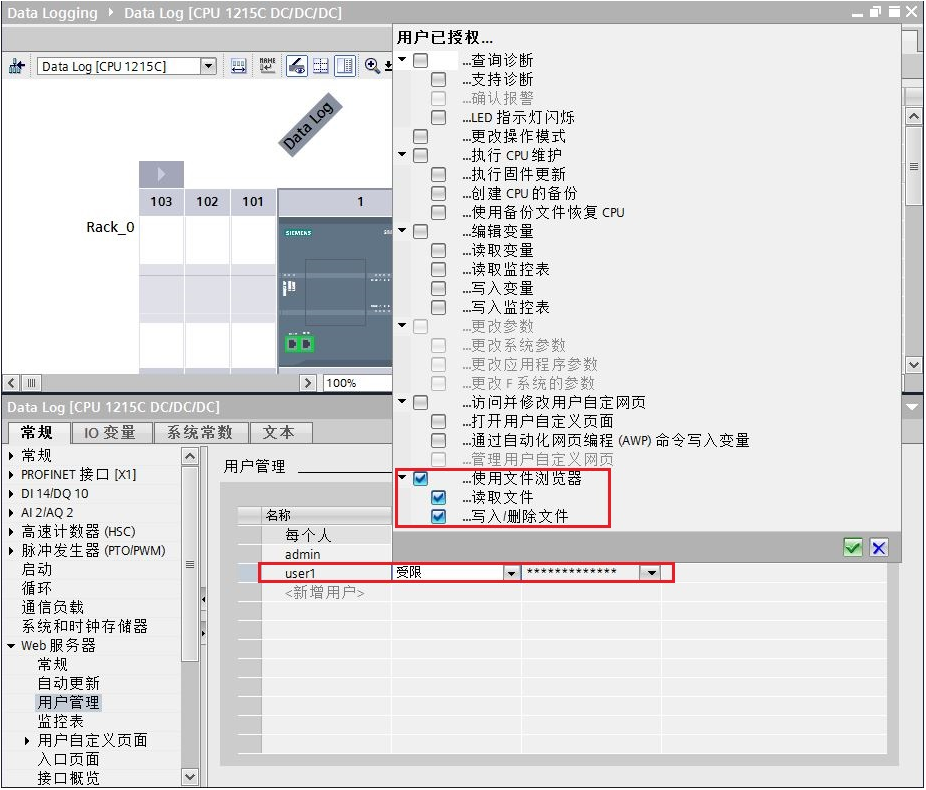The height and width of the screenshot is (790, 926).
Task: Collapse the 执行 CPU 维护 permission group
Action: pos(402,155)
